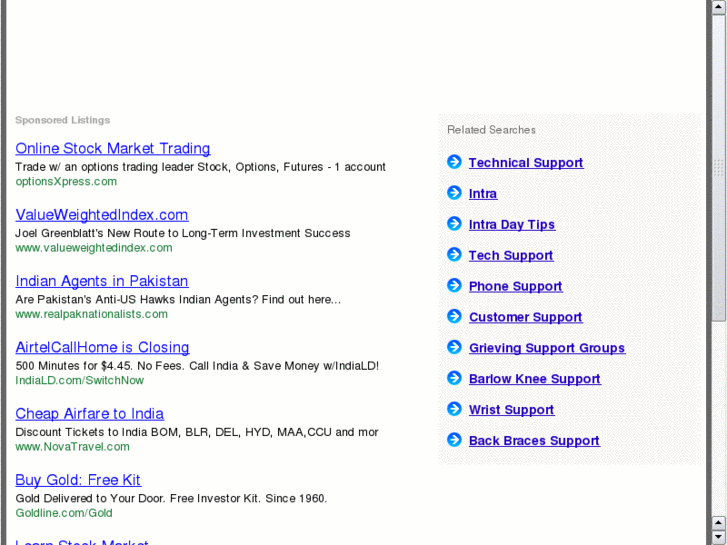
Task: Open Cheap Airfare to India link
Action: [89, 414]
